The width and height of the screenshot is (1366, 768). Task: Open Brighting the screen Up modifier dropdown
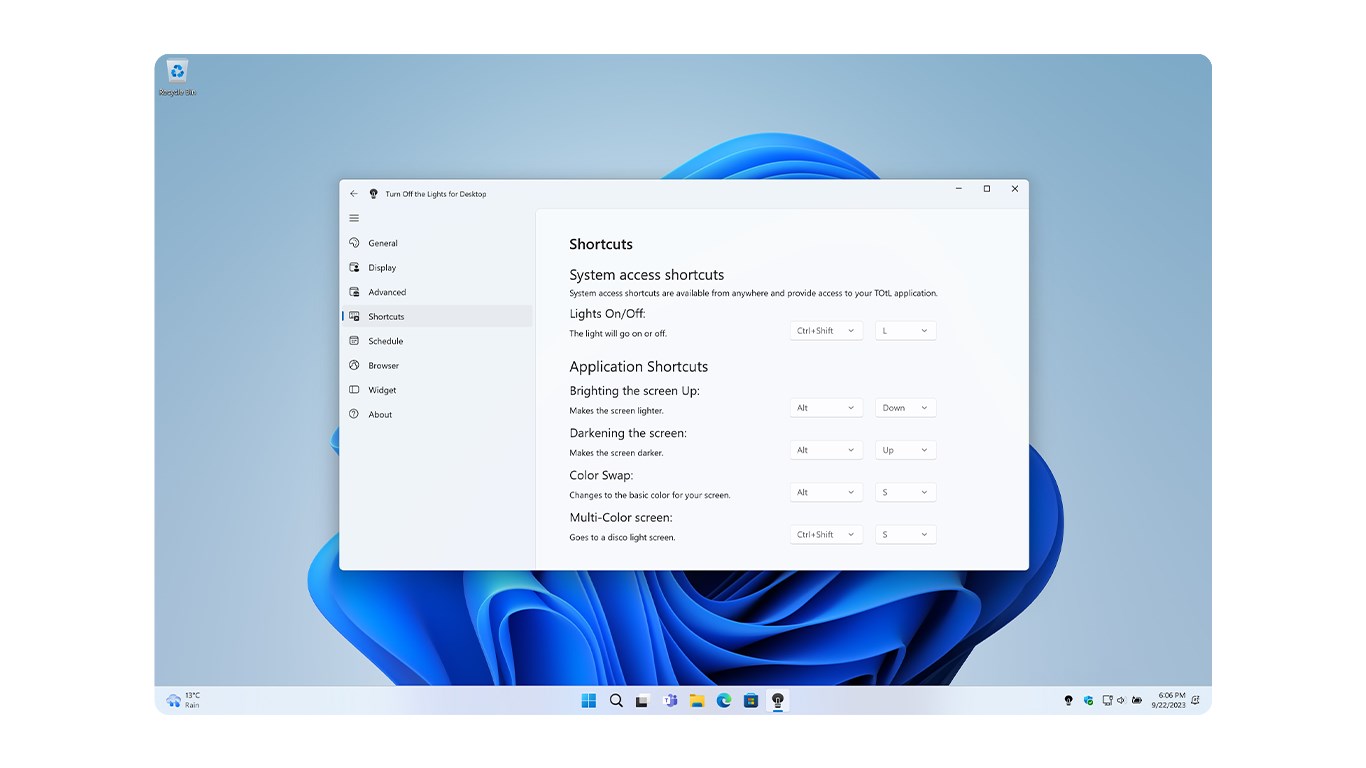click(826, 408)
